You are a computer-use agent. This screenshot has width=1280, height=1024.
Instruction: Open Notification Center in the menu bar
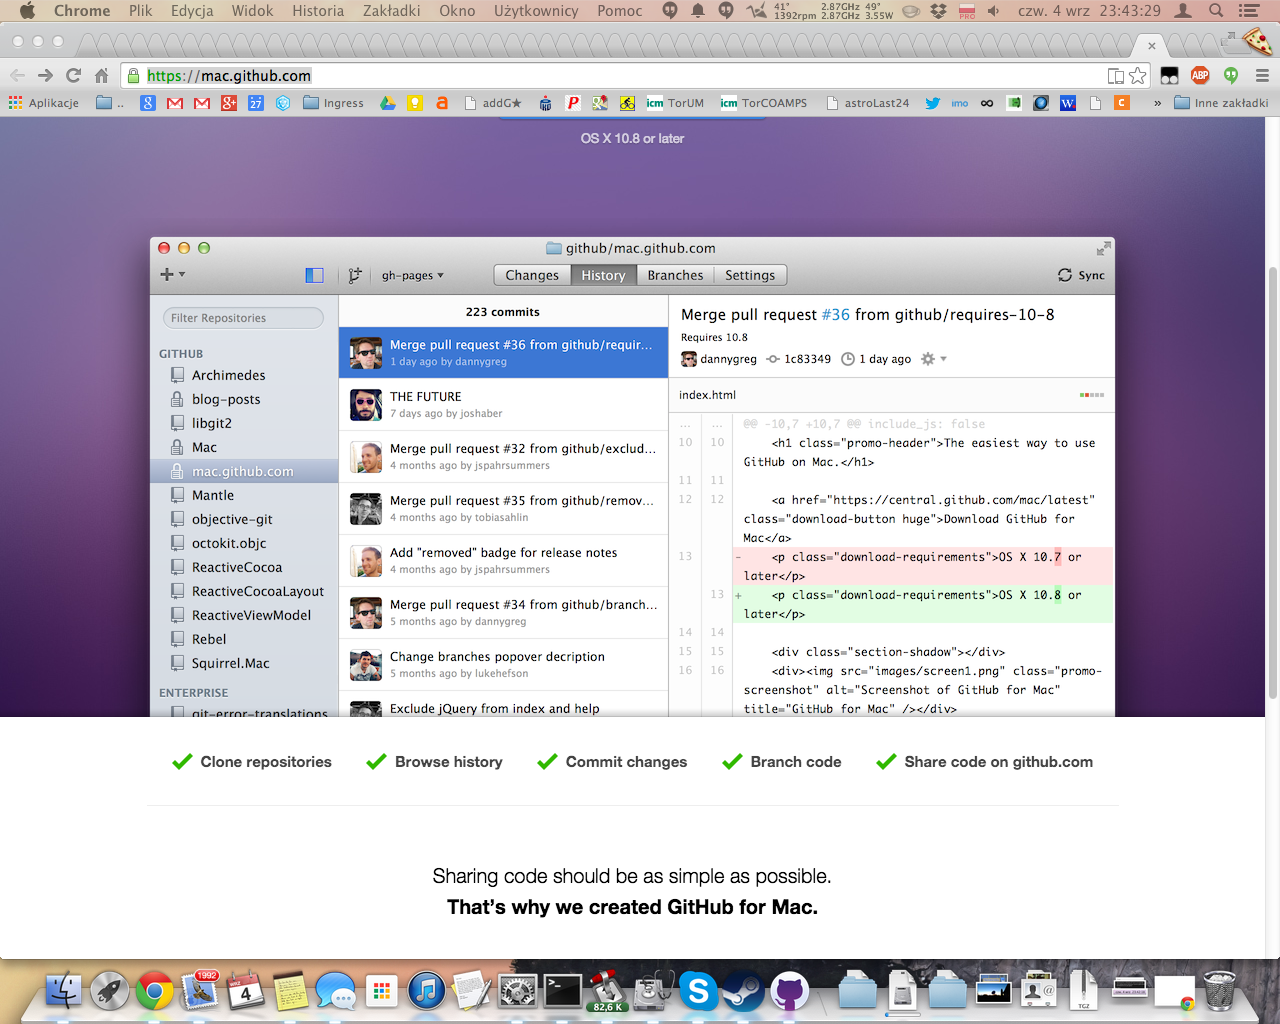click(1249, 11)
